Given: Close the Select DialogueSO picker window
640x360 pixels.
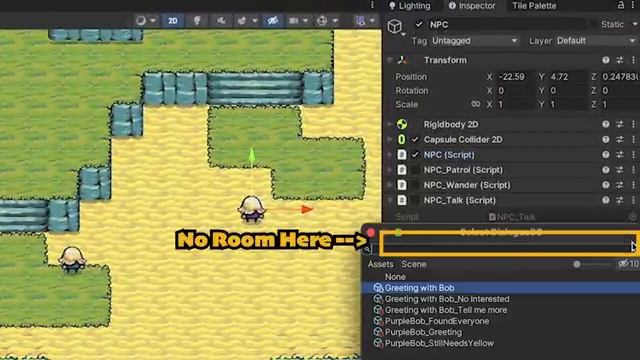Looking at the screenshot, I should pos(371,233).
